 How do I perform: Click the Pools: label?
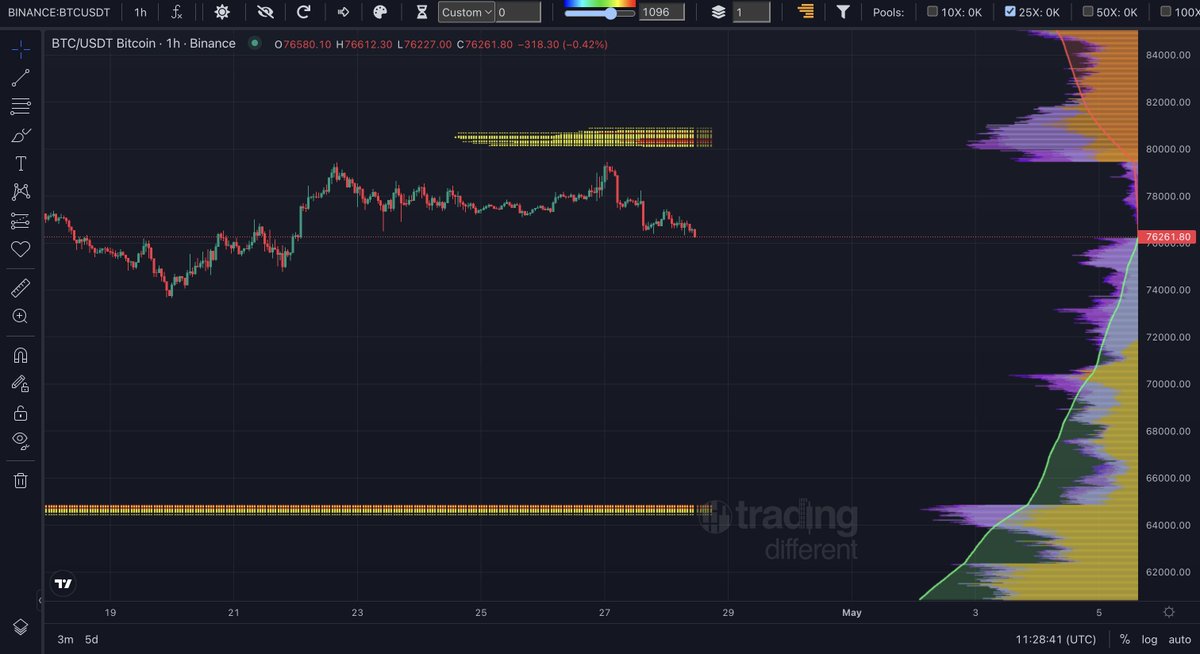tap(888, 12)
